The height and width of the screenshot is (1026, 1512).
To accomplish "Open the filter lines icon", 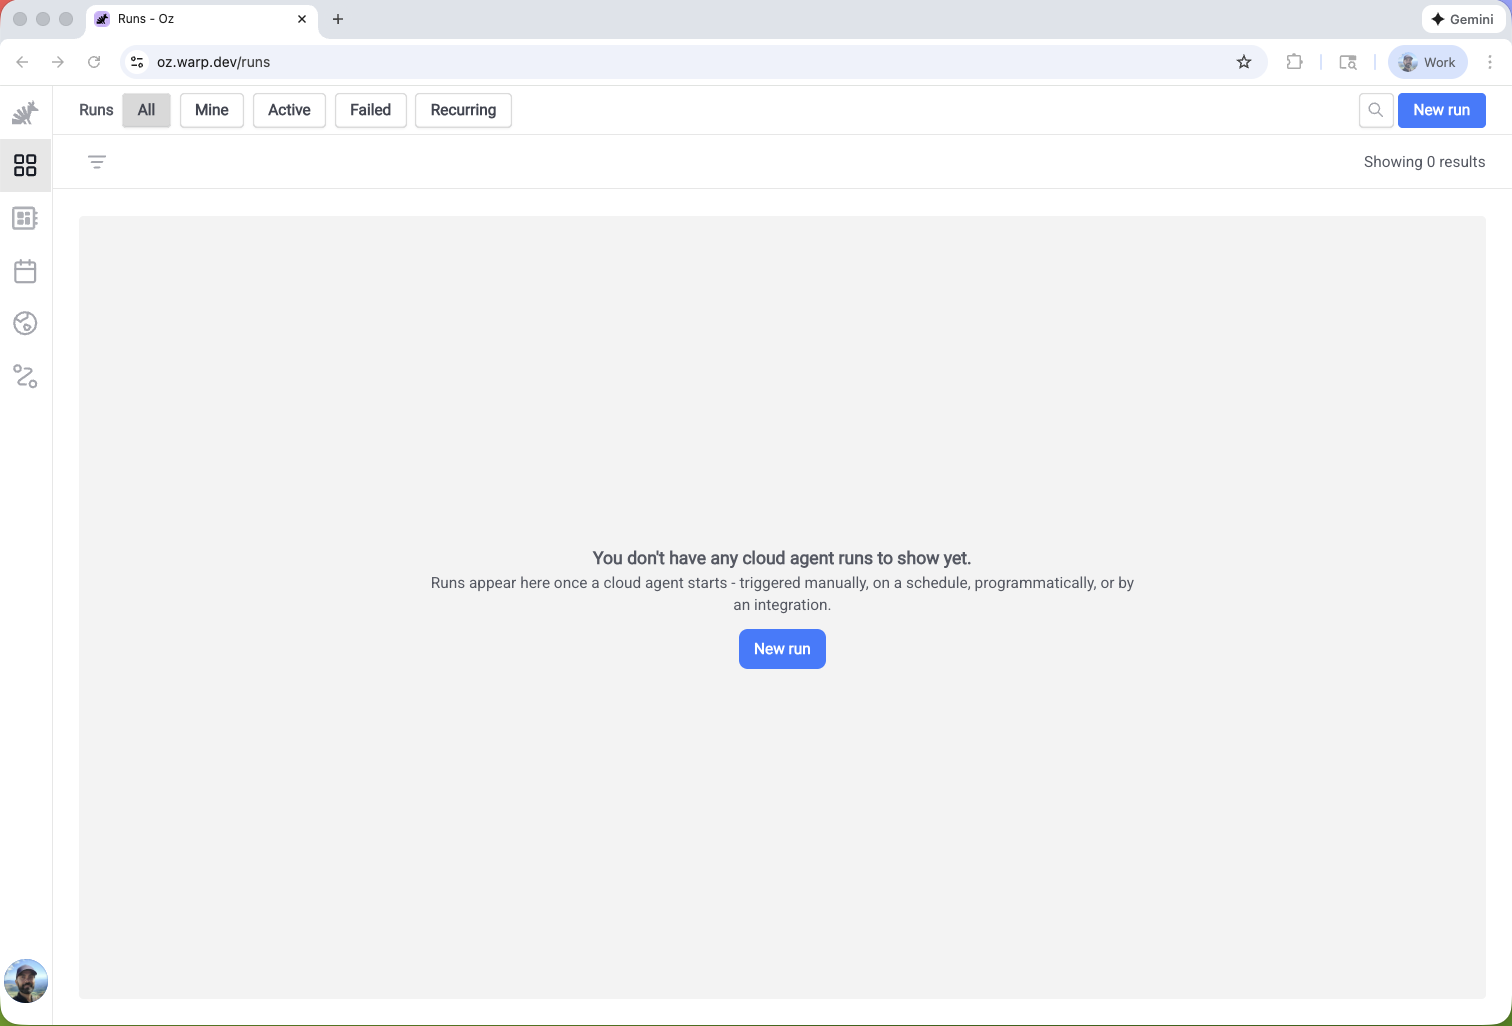I will (x=97, y=162).
